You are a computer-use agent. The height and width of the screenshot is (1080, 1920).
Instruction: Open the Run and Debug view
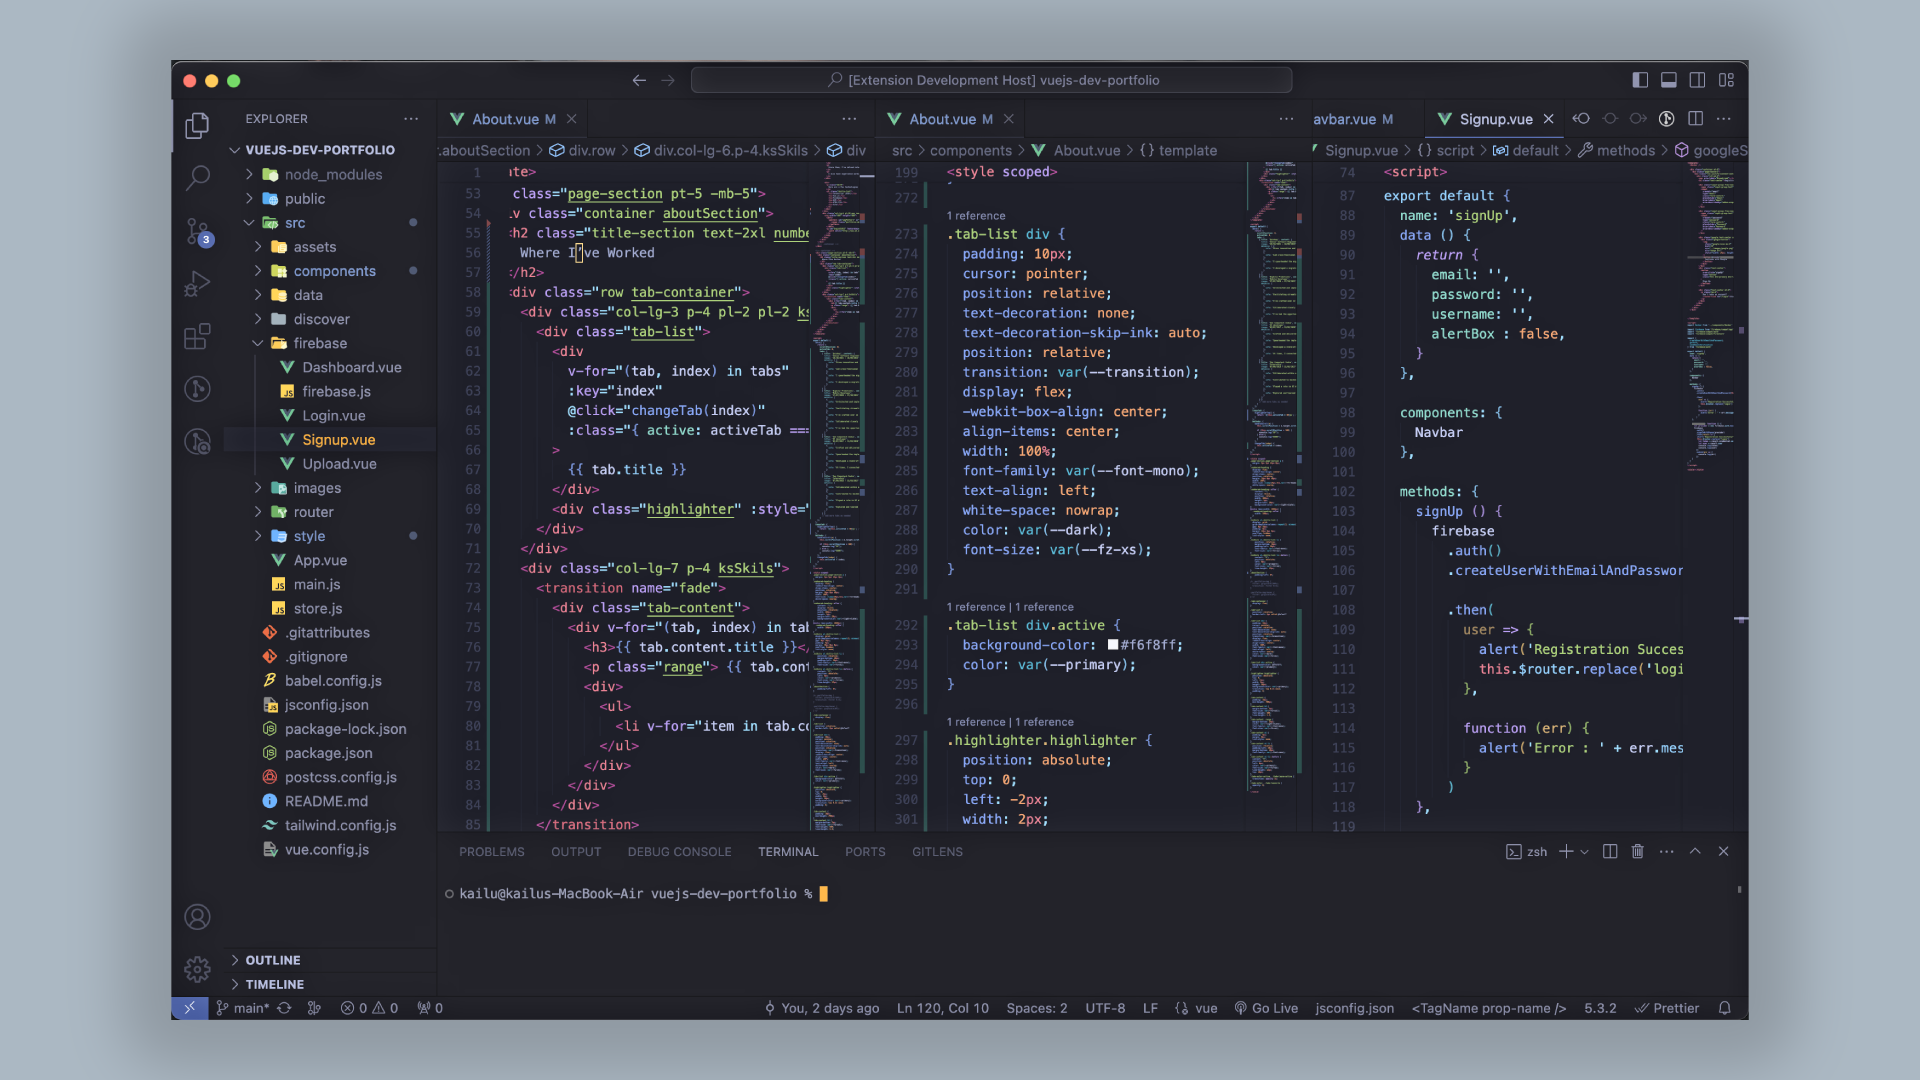197,284
